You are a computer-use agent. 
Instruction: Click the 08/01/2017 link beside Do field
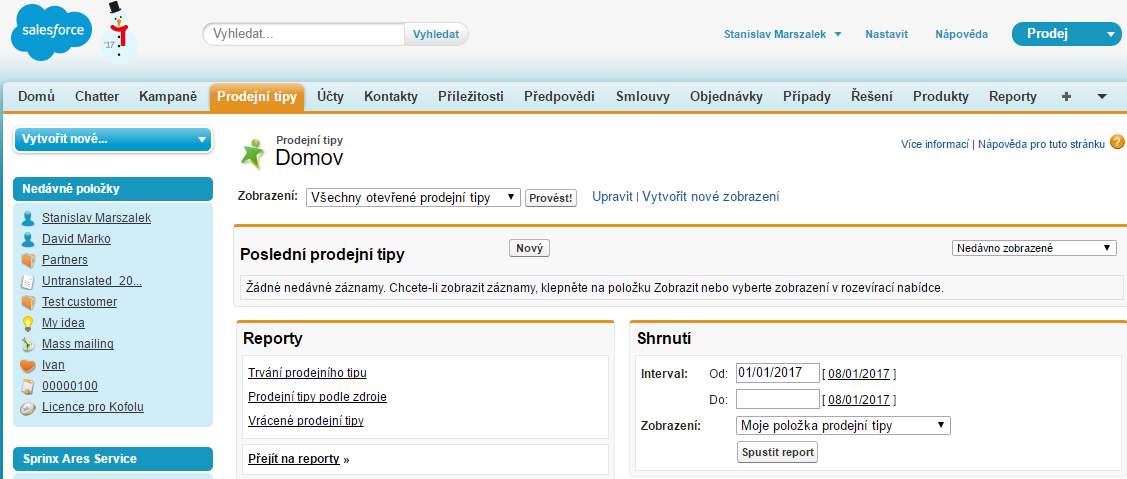(859, 400)
